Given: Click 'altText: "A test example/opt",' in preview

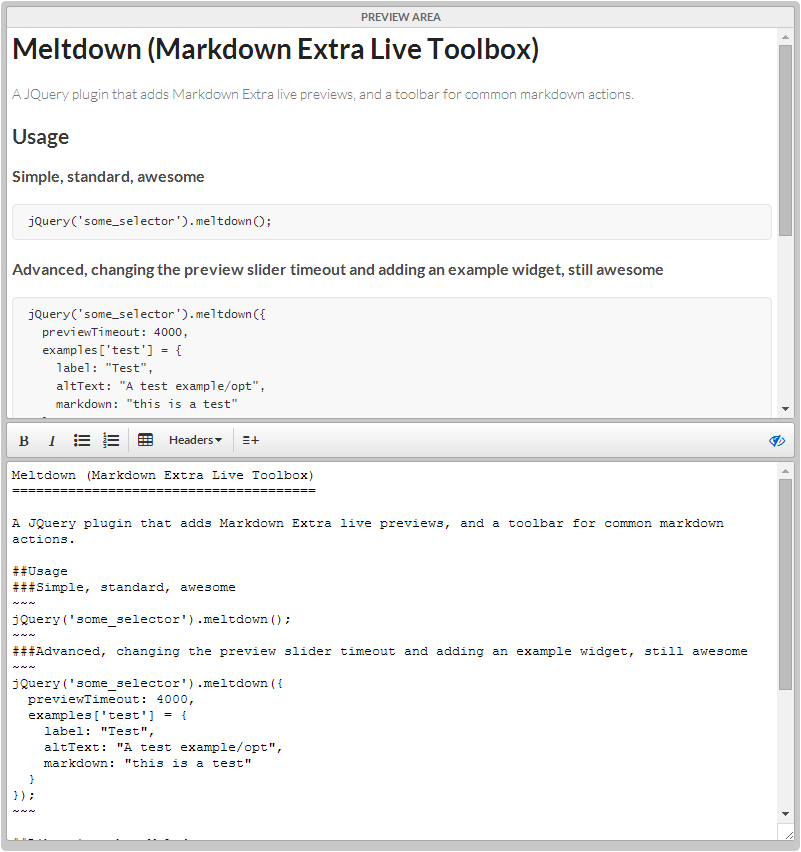Looking at the screenshot, I should (x=160, y=386).
